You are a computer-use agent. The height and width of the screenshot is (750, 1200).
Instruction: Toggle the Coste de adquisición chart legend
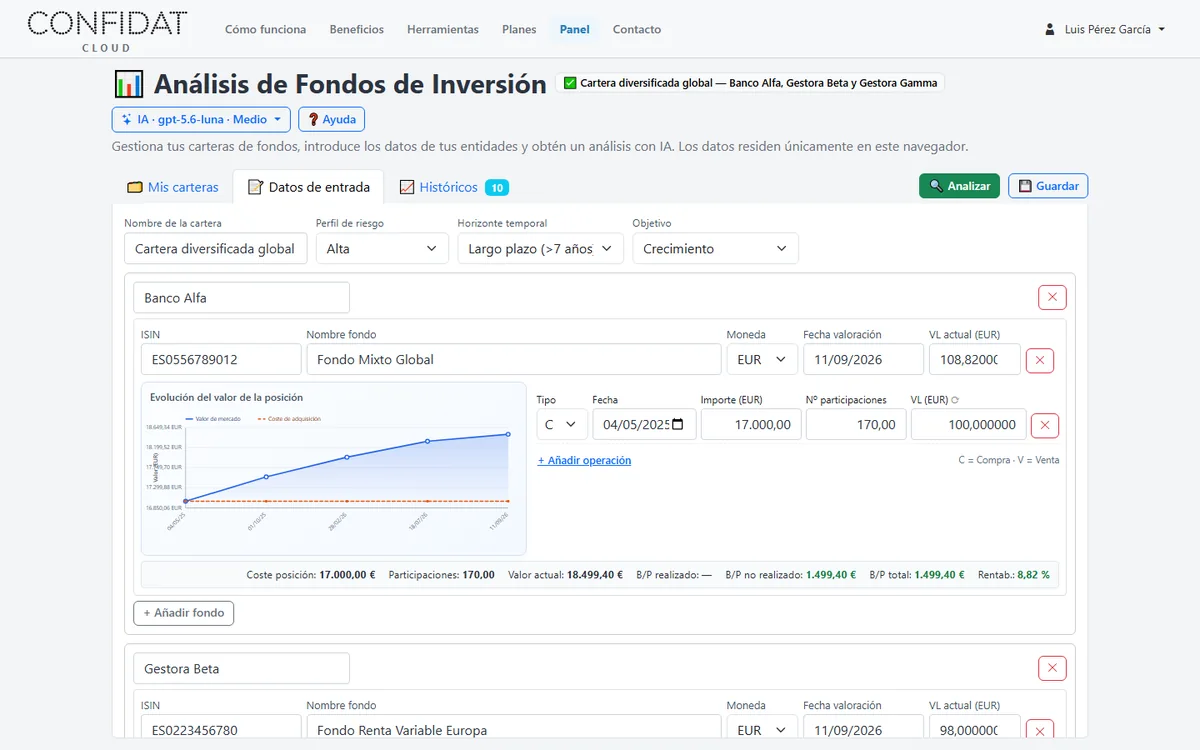pyautogui.click(x=290, y=418)
